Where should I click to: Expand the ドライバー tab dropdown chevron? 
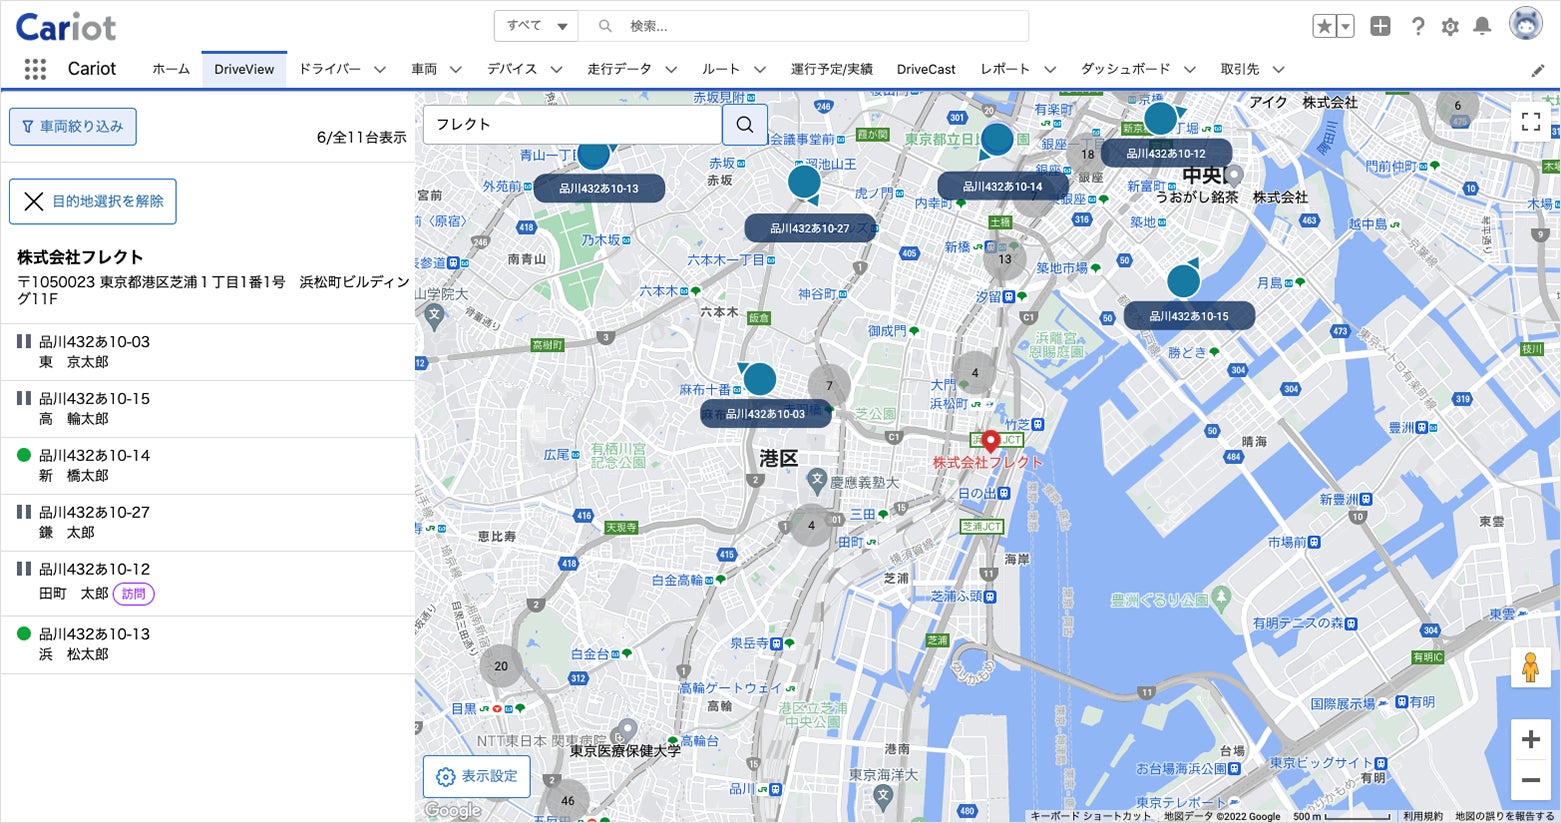pos(380,70)
